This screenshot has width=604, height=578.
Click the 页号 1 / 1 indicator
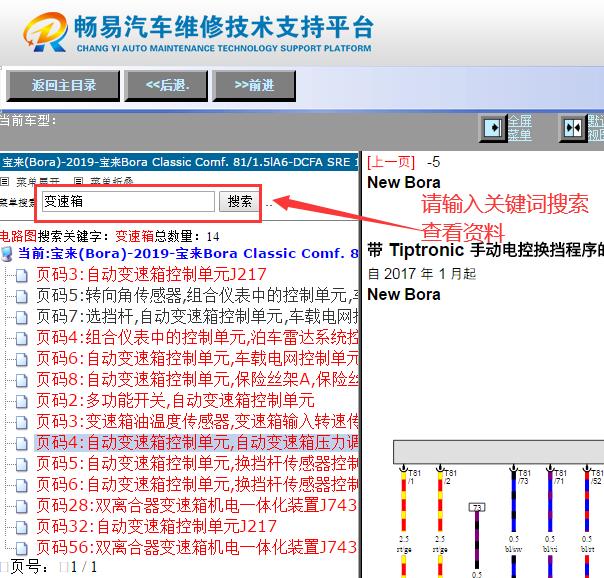[54, 567]
